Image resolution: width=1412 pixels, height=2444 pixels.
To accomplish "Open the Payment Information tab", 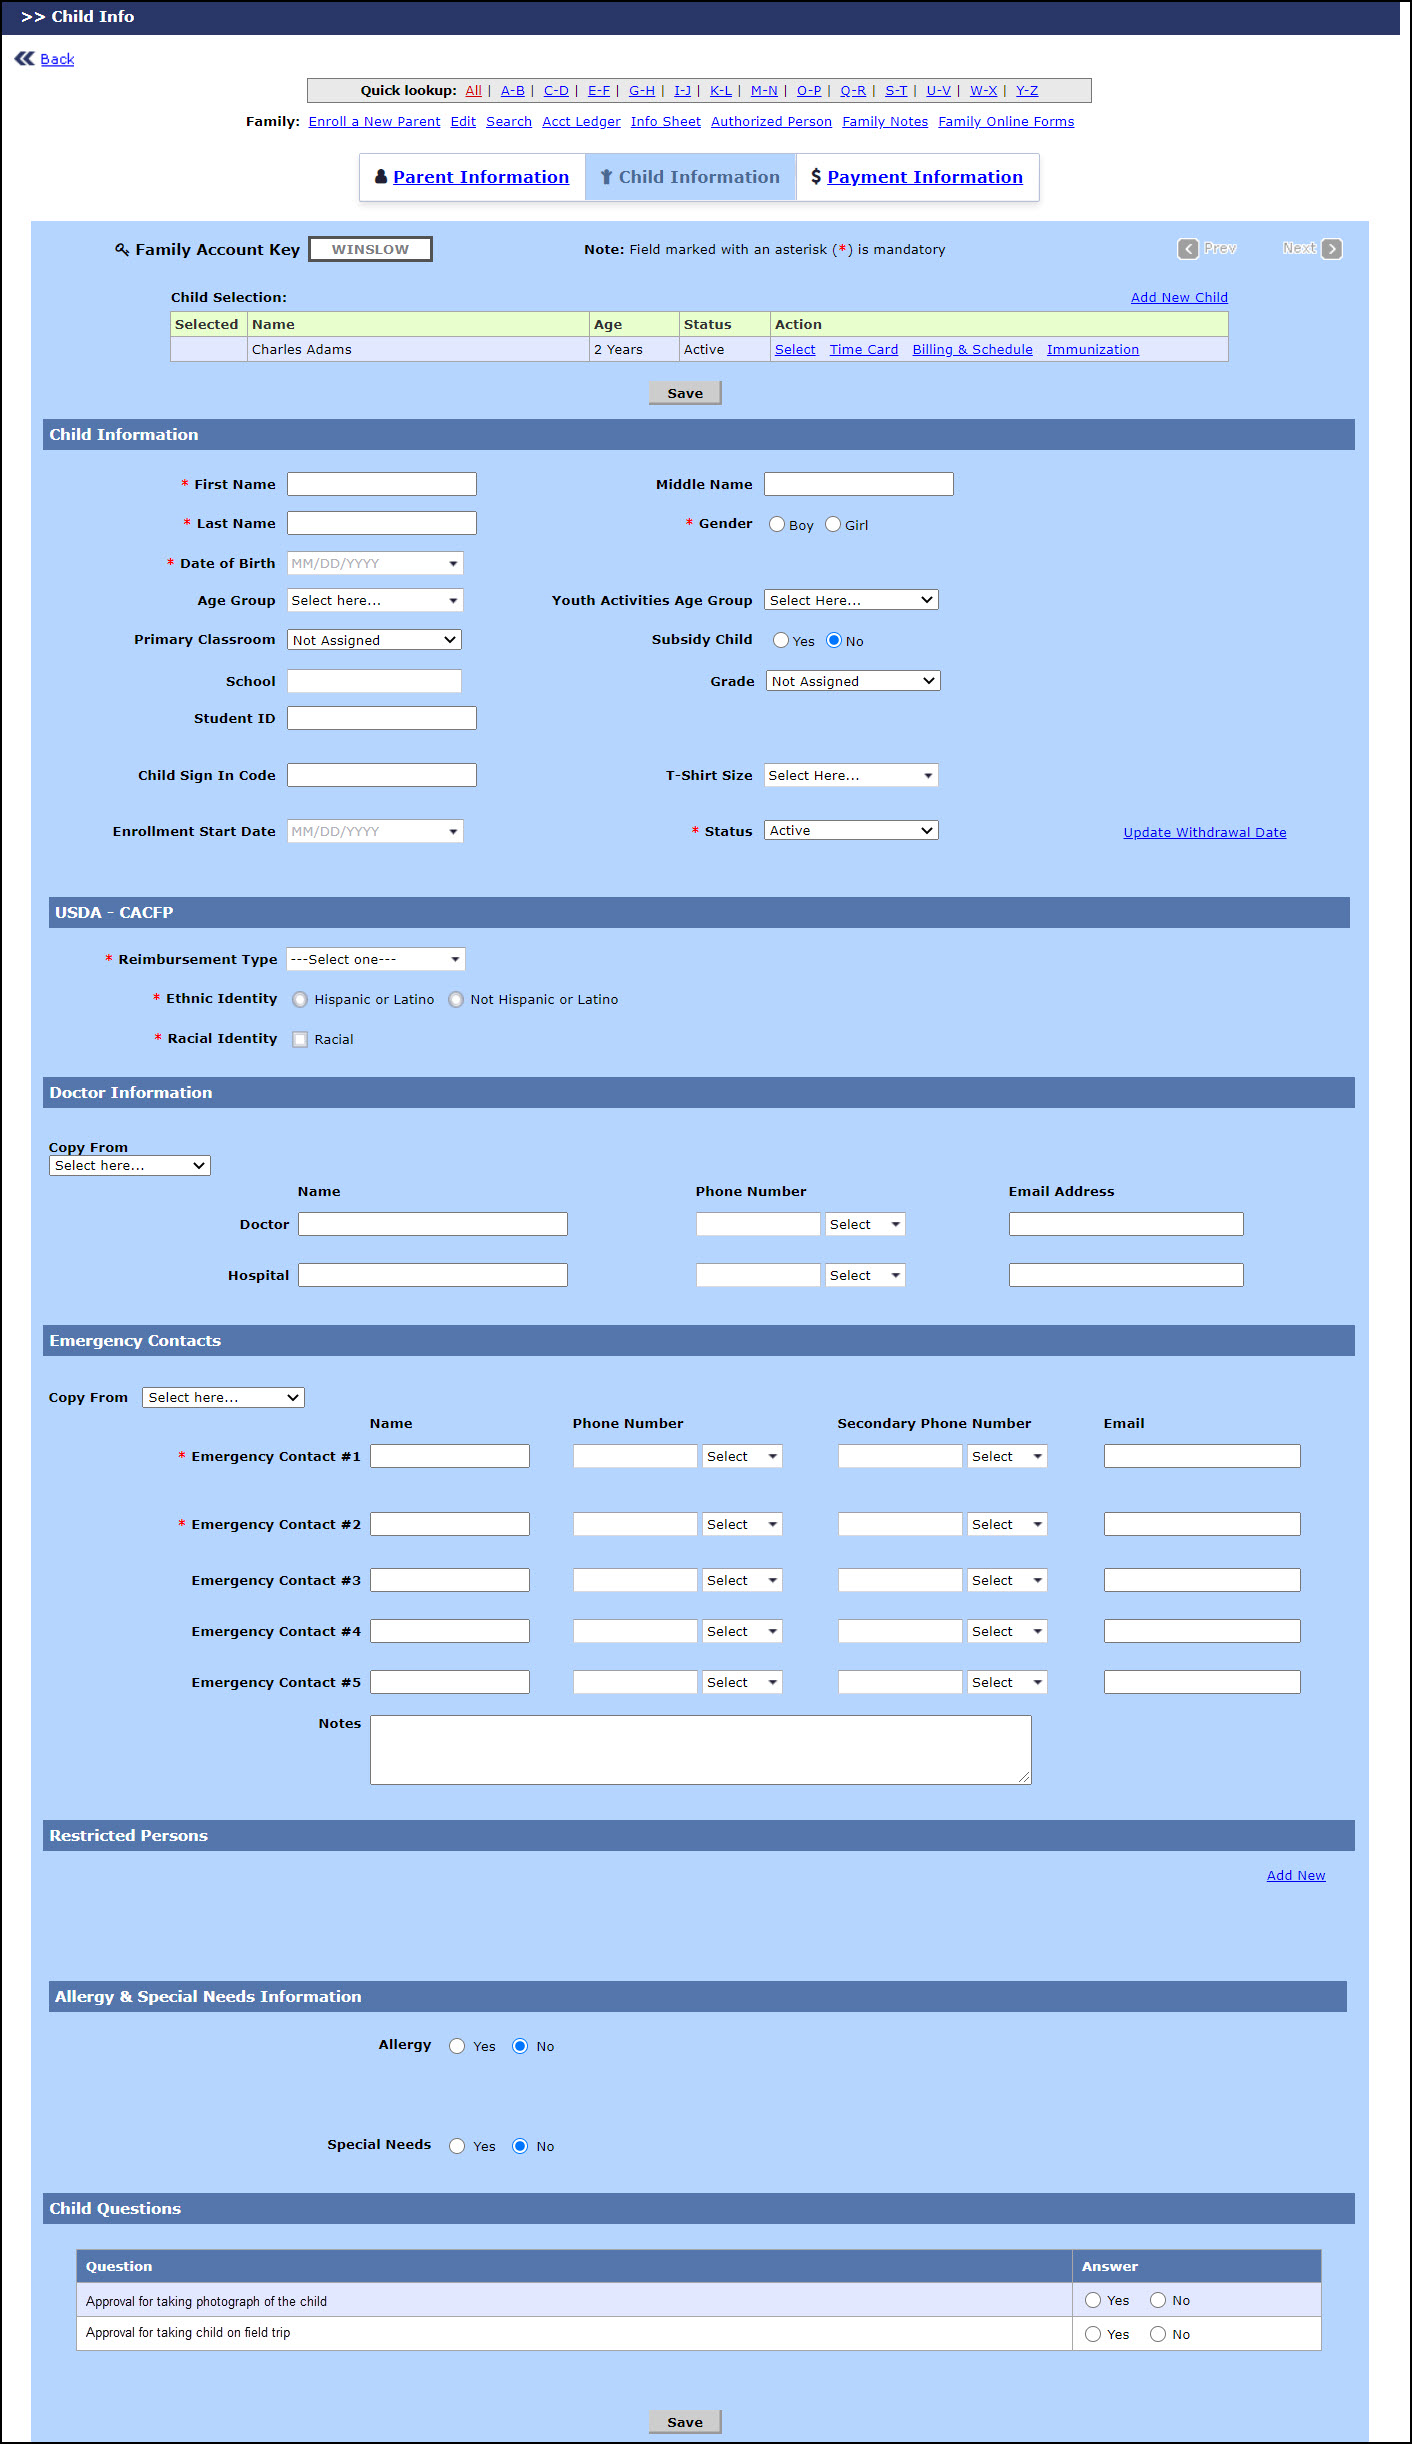I will (924, 177).
